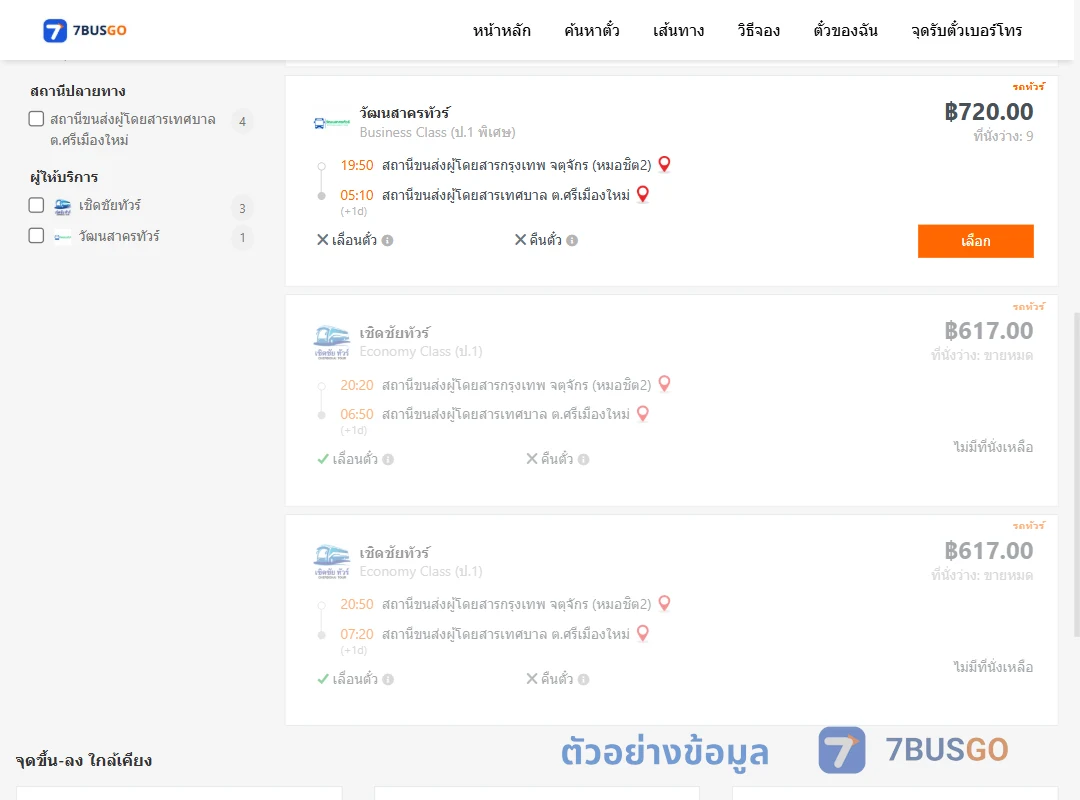Viewport: 1080px width, 800px height.
Task: Click ไม่มีที่นั่งเหลือ on the 20:50 trip
Action: tap(993, 667)
